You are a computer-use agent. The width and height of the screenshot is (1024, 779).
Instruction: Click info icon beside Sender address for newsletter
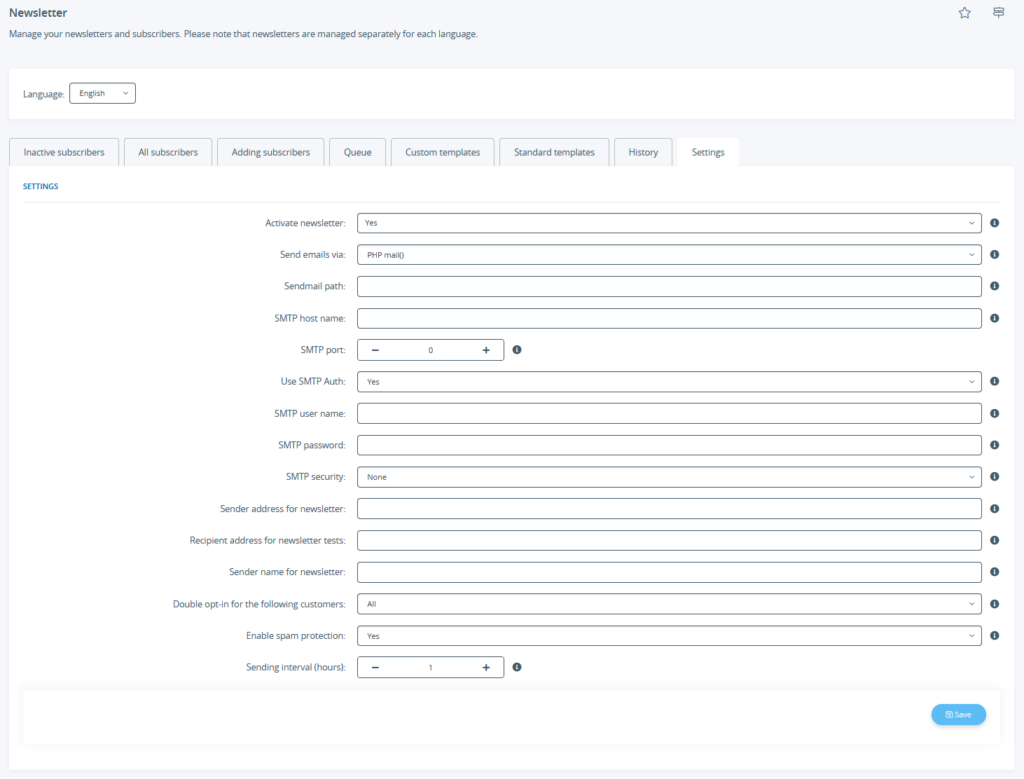point(994,508)
